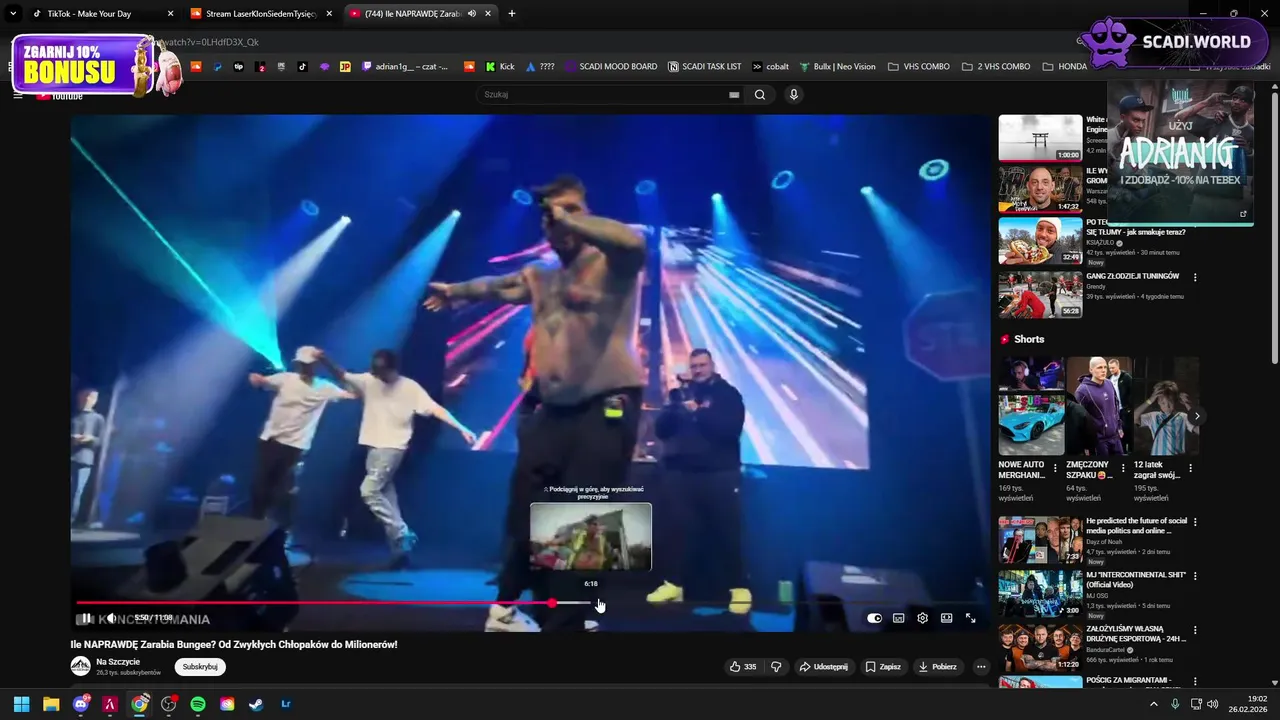
Task: Open the Bullx | Neo Vision bookmark
Action: pos(837,67)
